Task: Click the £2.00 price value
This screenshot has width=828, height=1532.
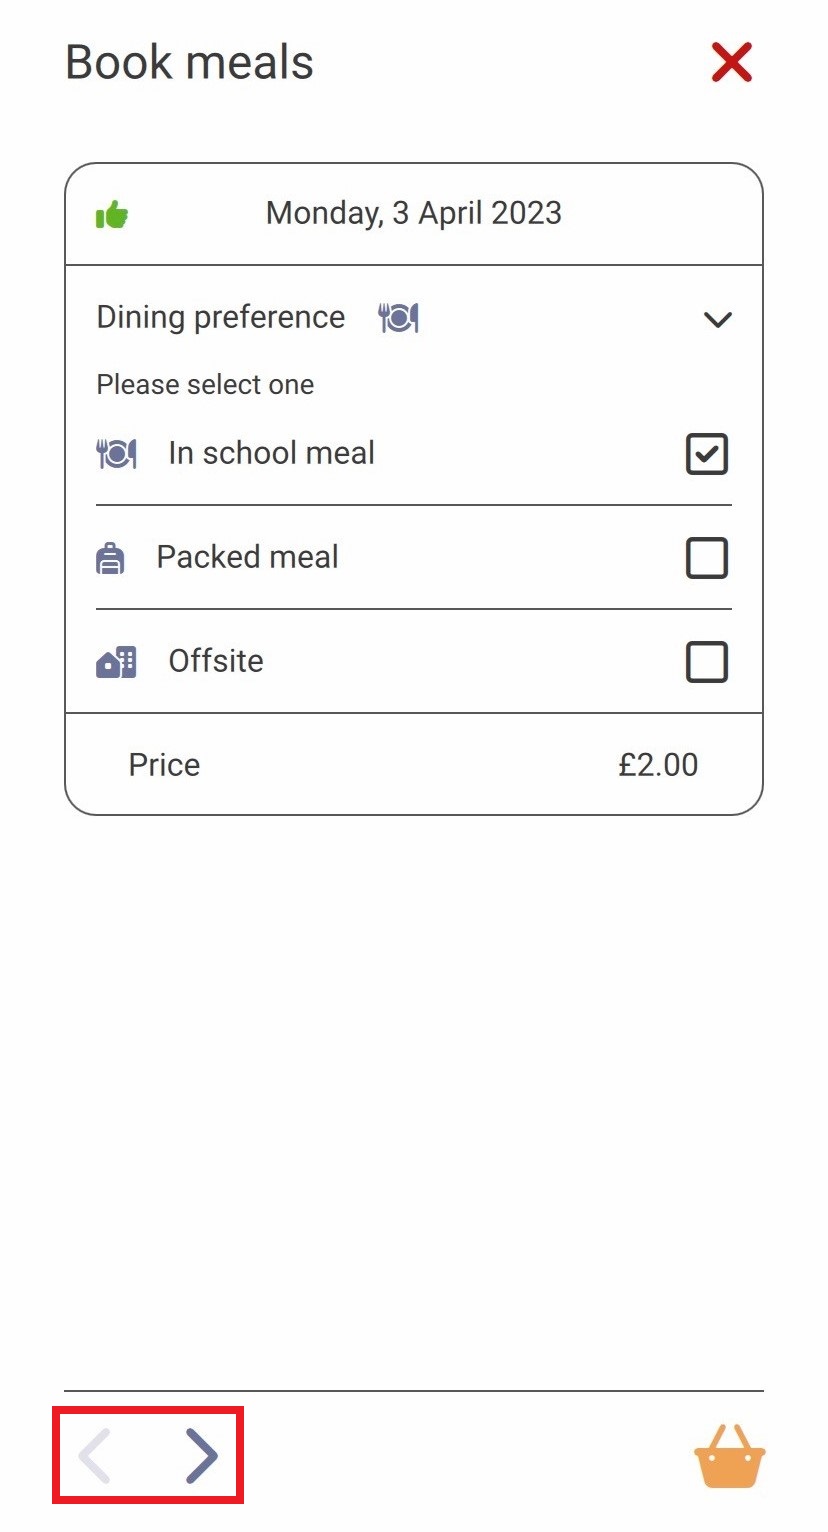Action: coord(658,765)
